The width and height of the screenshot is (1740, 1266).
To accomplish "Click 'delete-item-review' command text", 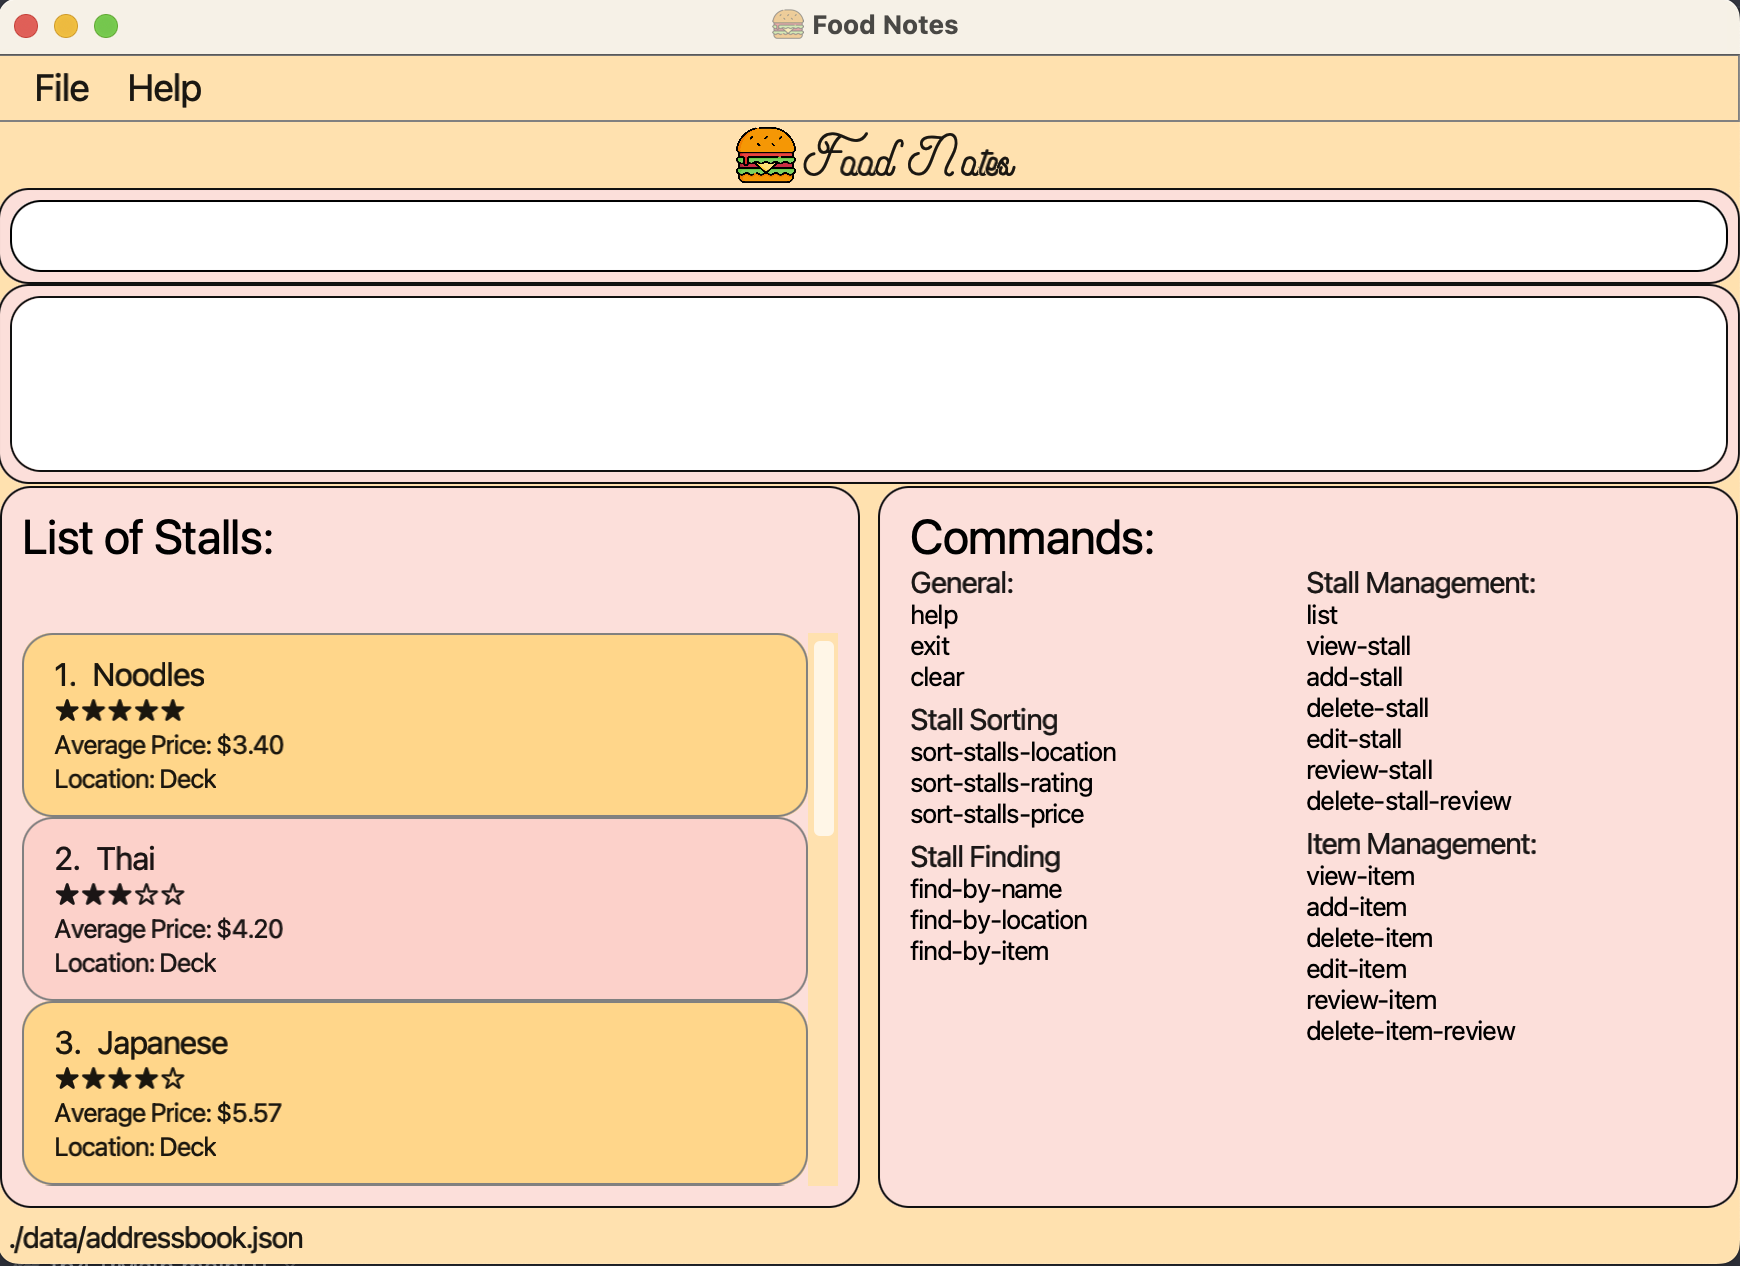I will pyautogui.click(x=1410, y=1031).
